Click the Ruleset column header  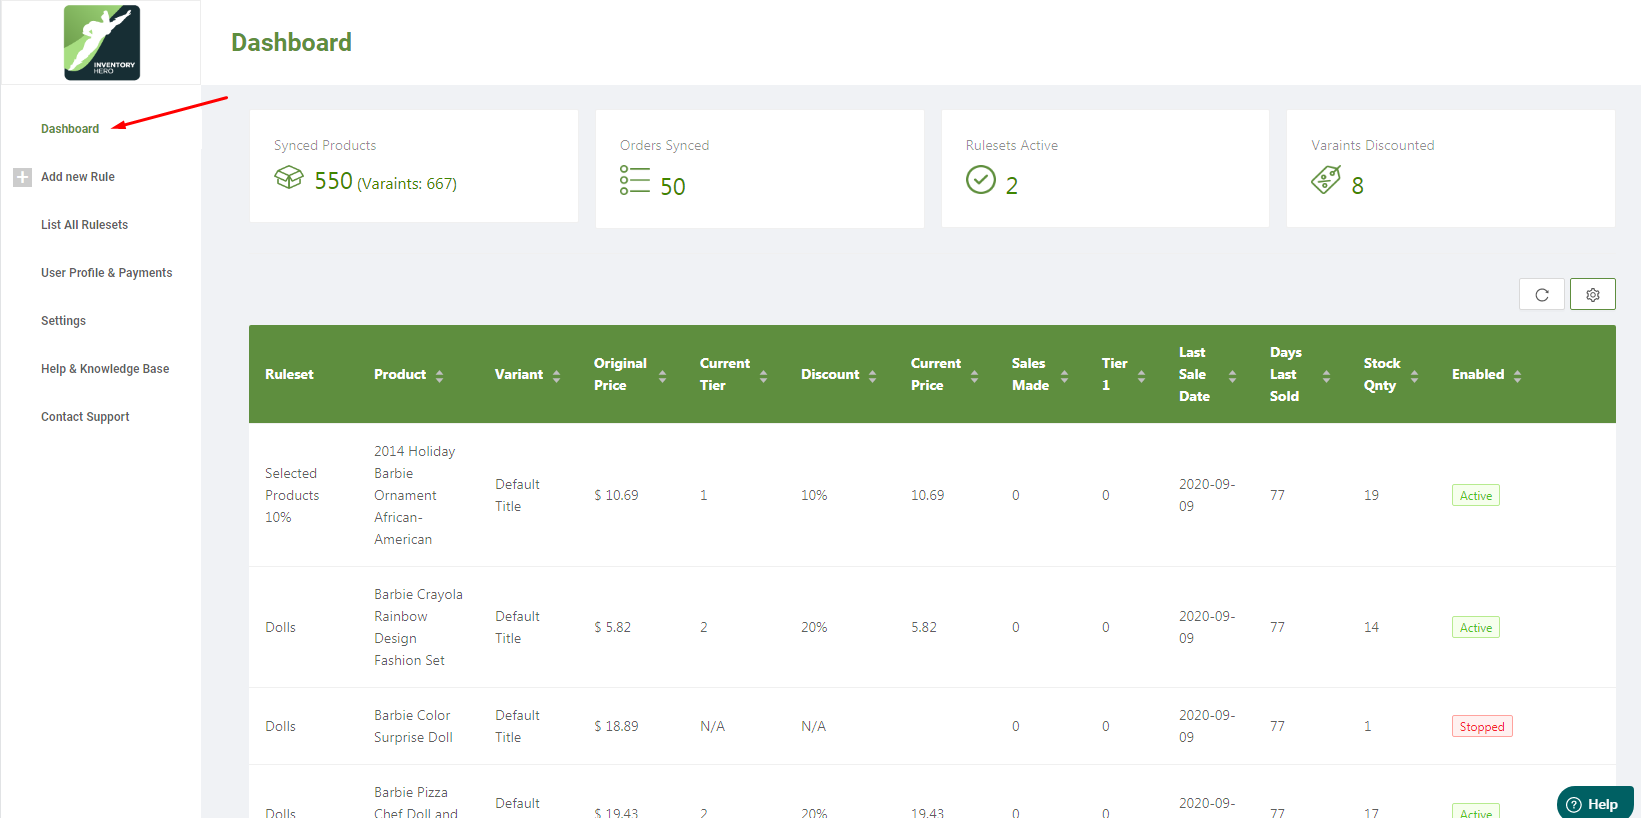[x=289, y=374]
